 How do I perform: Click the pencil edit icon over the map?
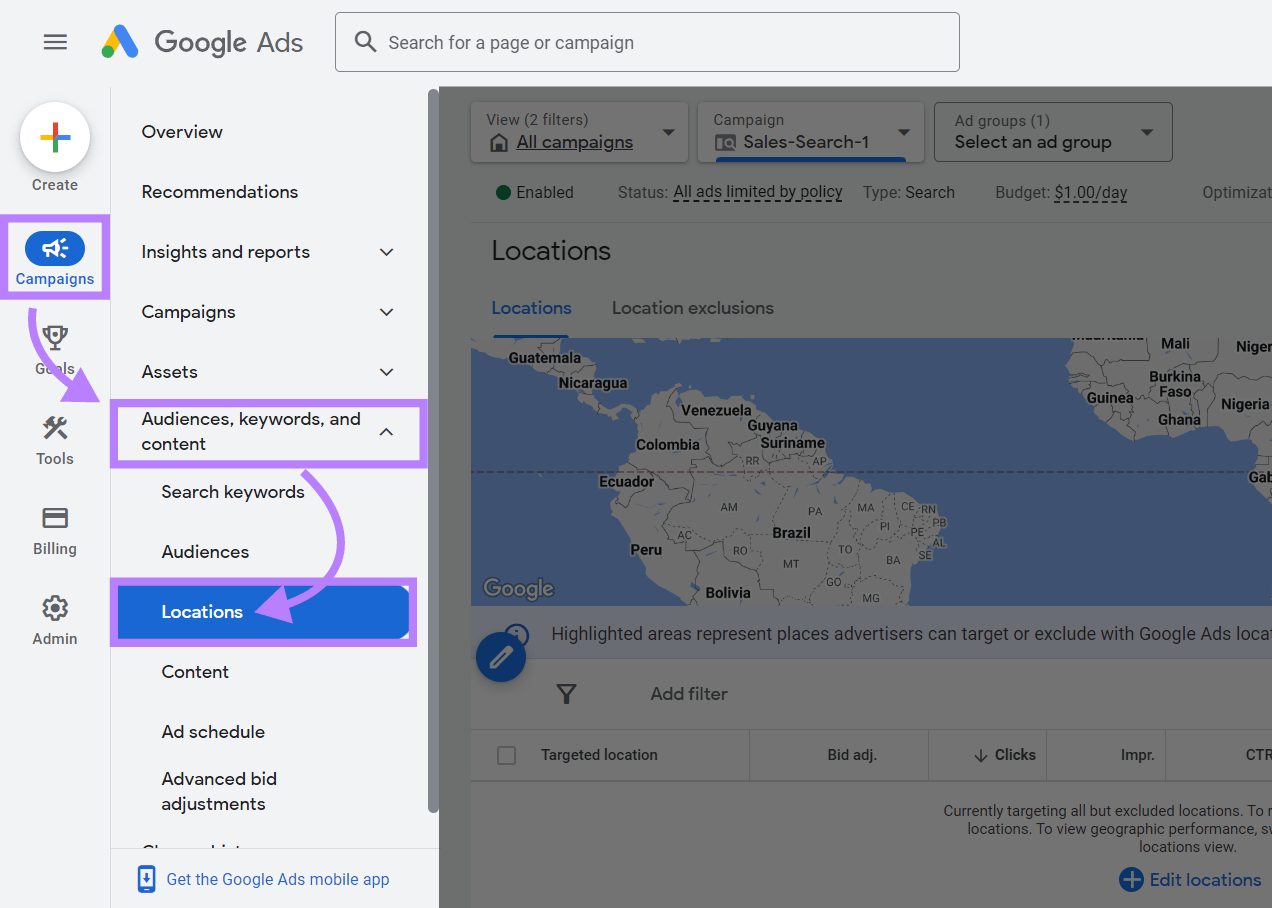coord(501,657)
